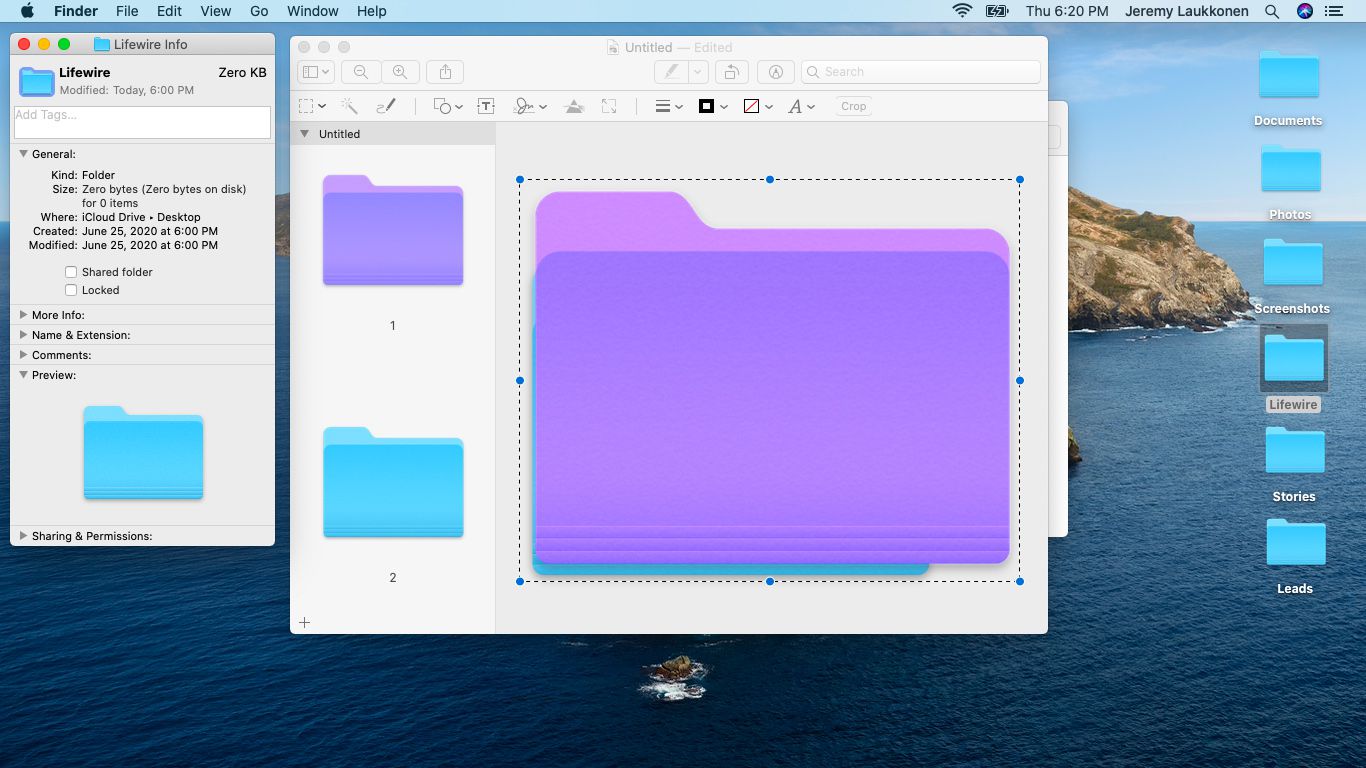Open the Go menu

tap(259, 11)
